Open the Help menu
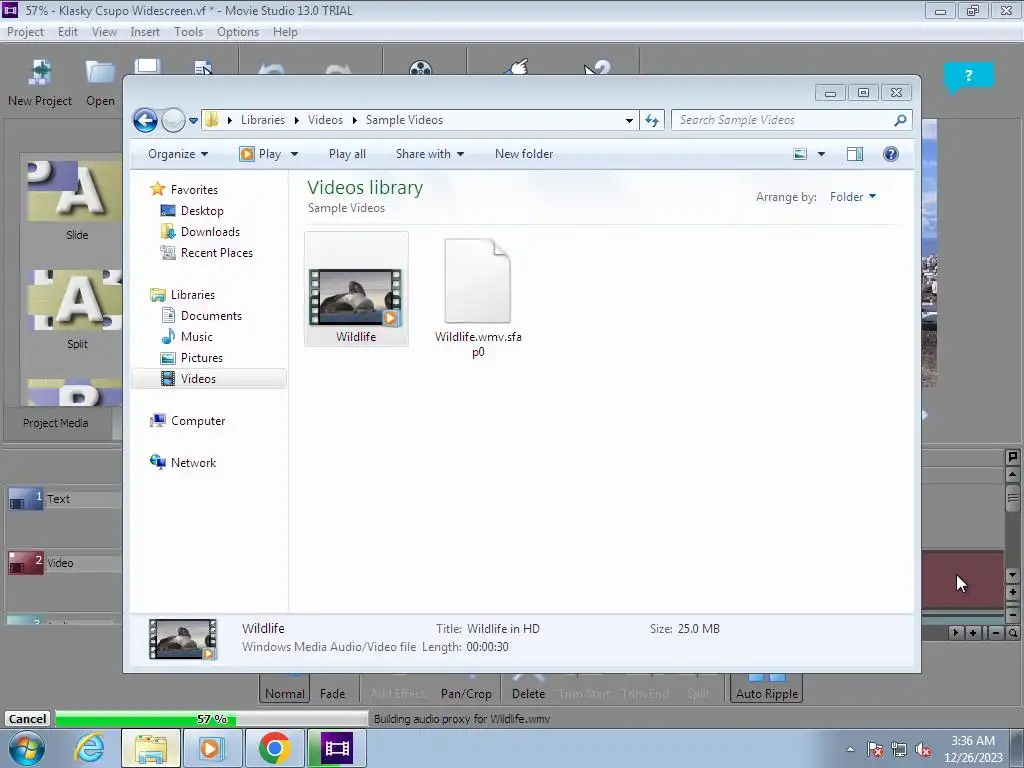Viewport: 1024px width, 768px height. pyautogui.click(x=285, y=32)
